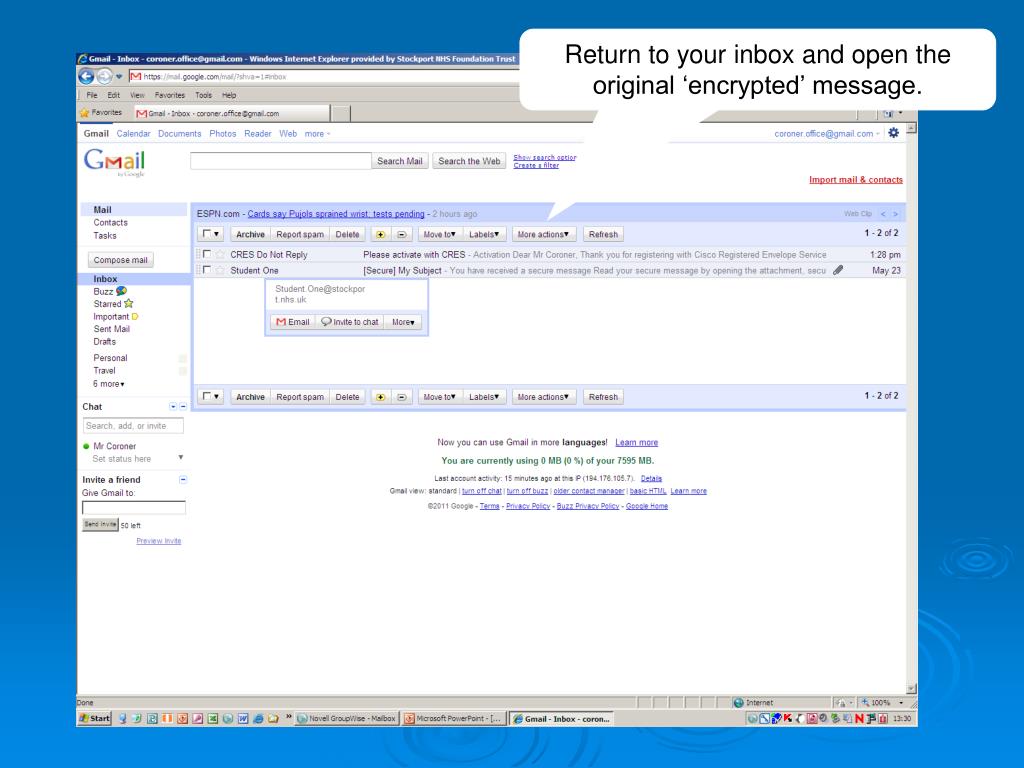Open the Drafts folder

104,342
